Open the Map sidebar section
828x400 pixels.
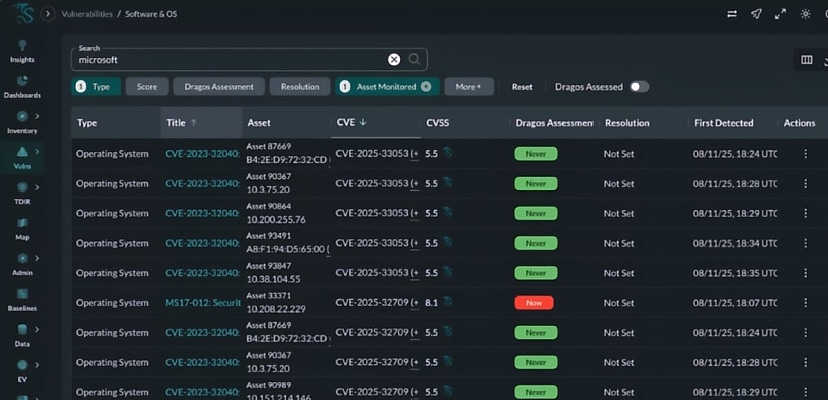tap(22, 229)
